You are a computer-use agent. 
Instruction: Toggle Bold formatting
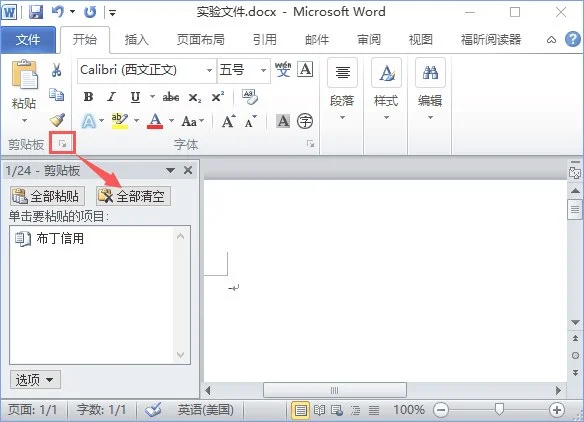[x=88, y=97]
